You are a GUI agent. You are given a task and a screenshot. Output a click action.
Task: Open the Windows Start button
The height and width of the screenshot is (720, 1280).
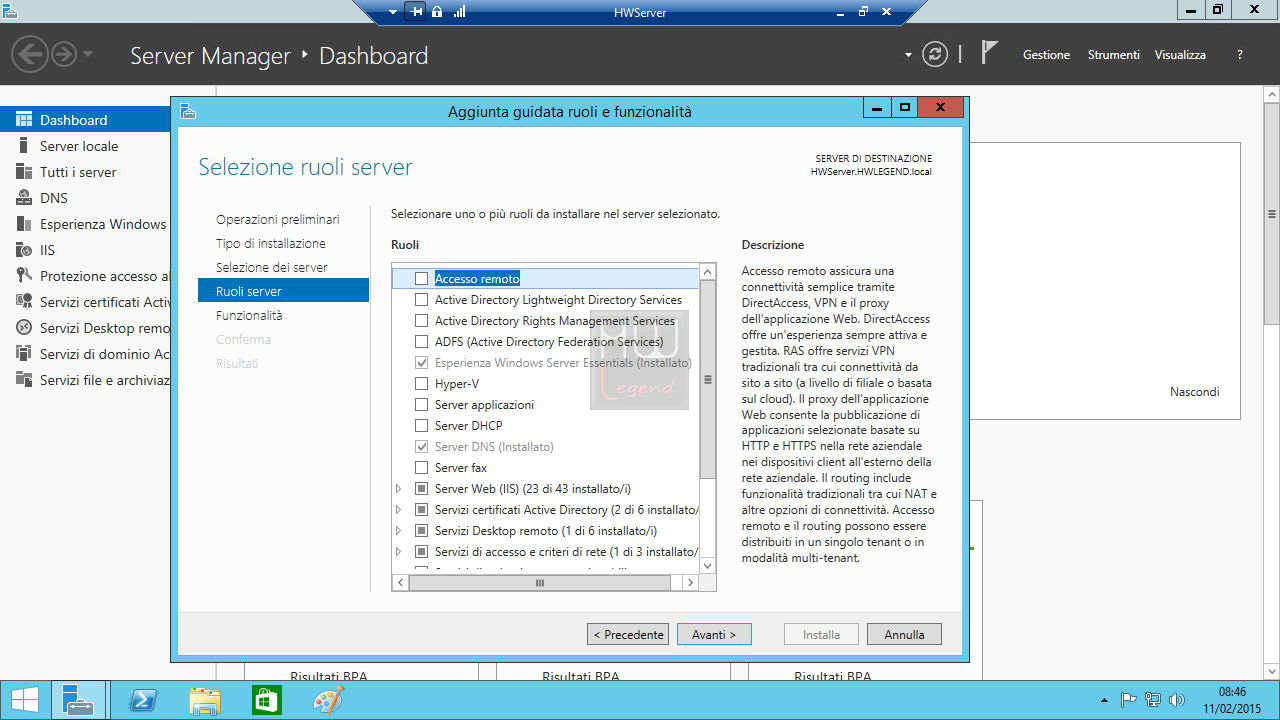click(x=24, y=700)
